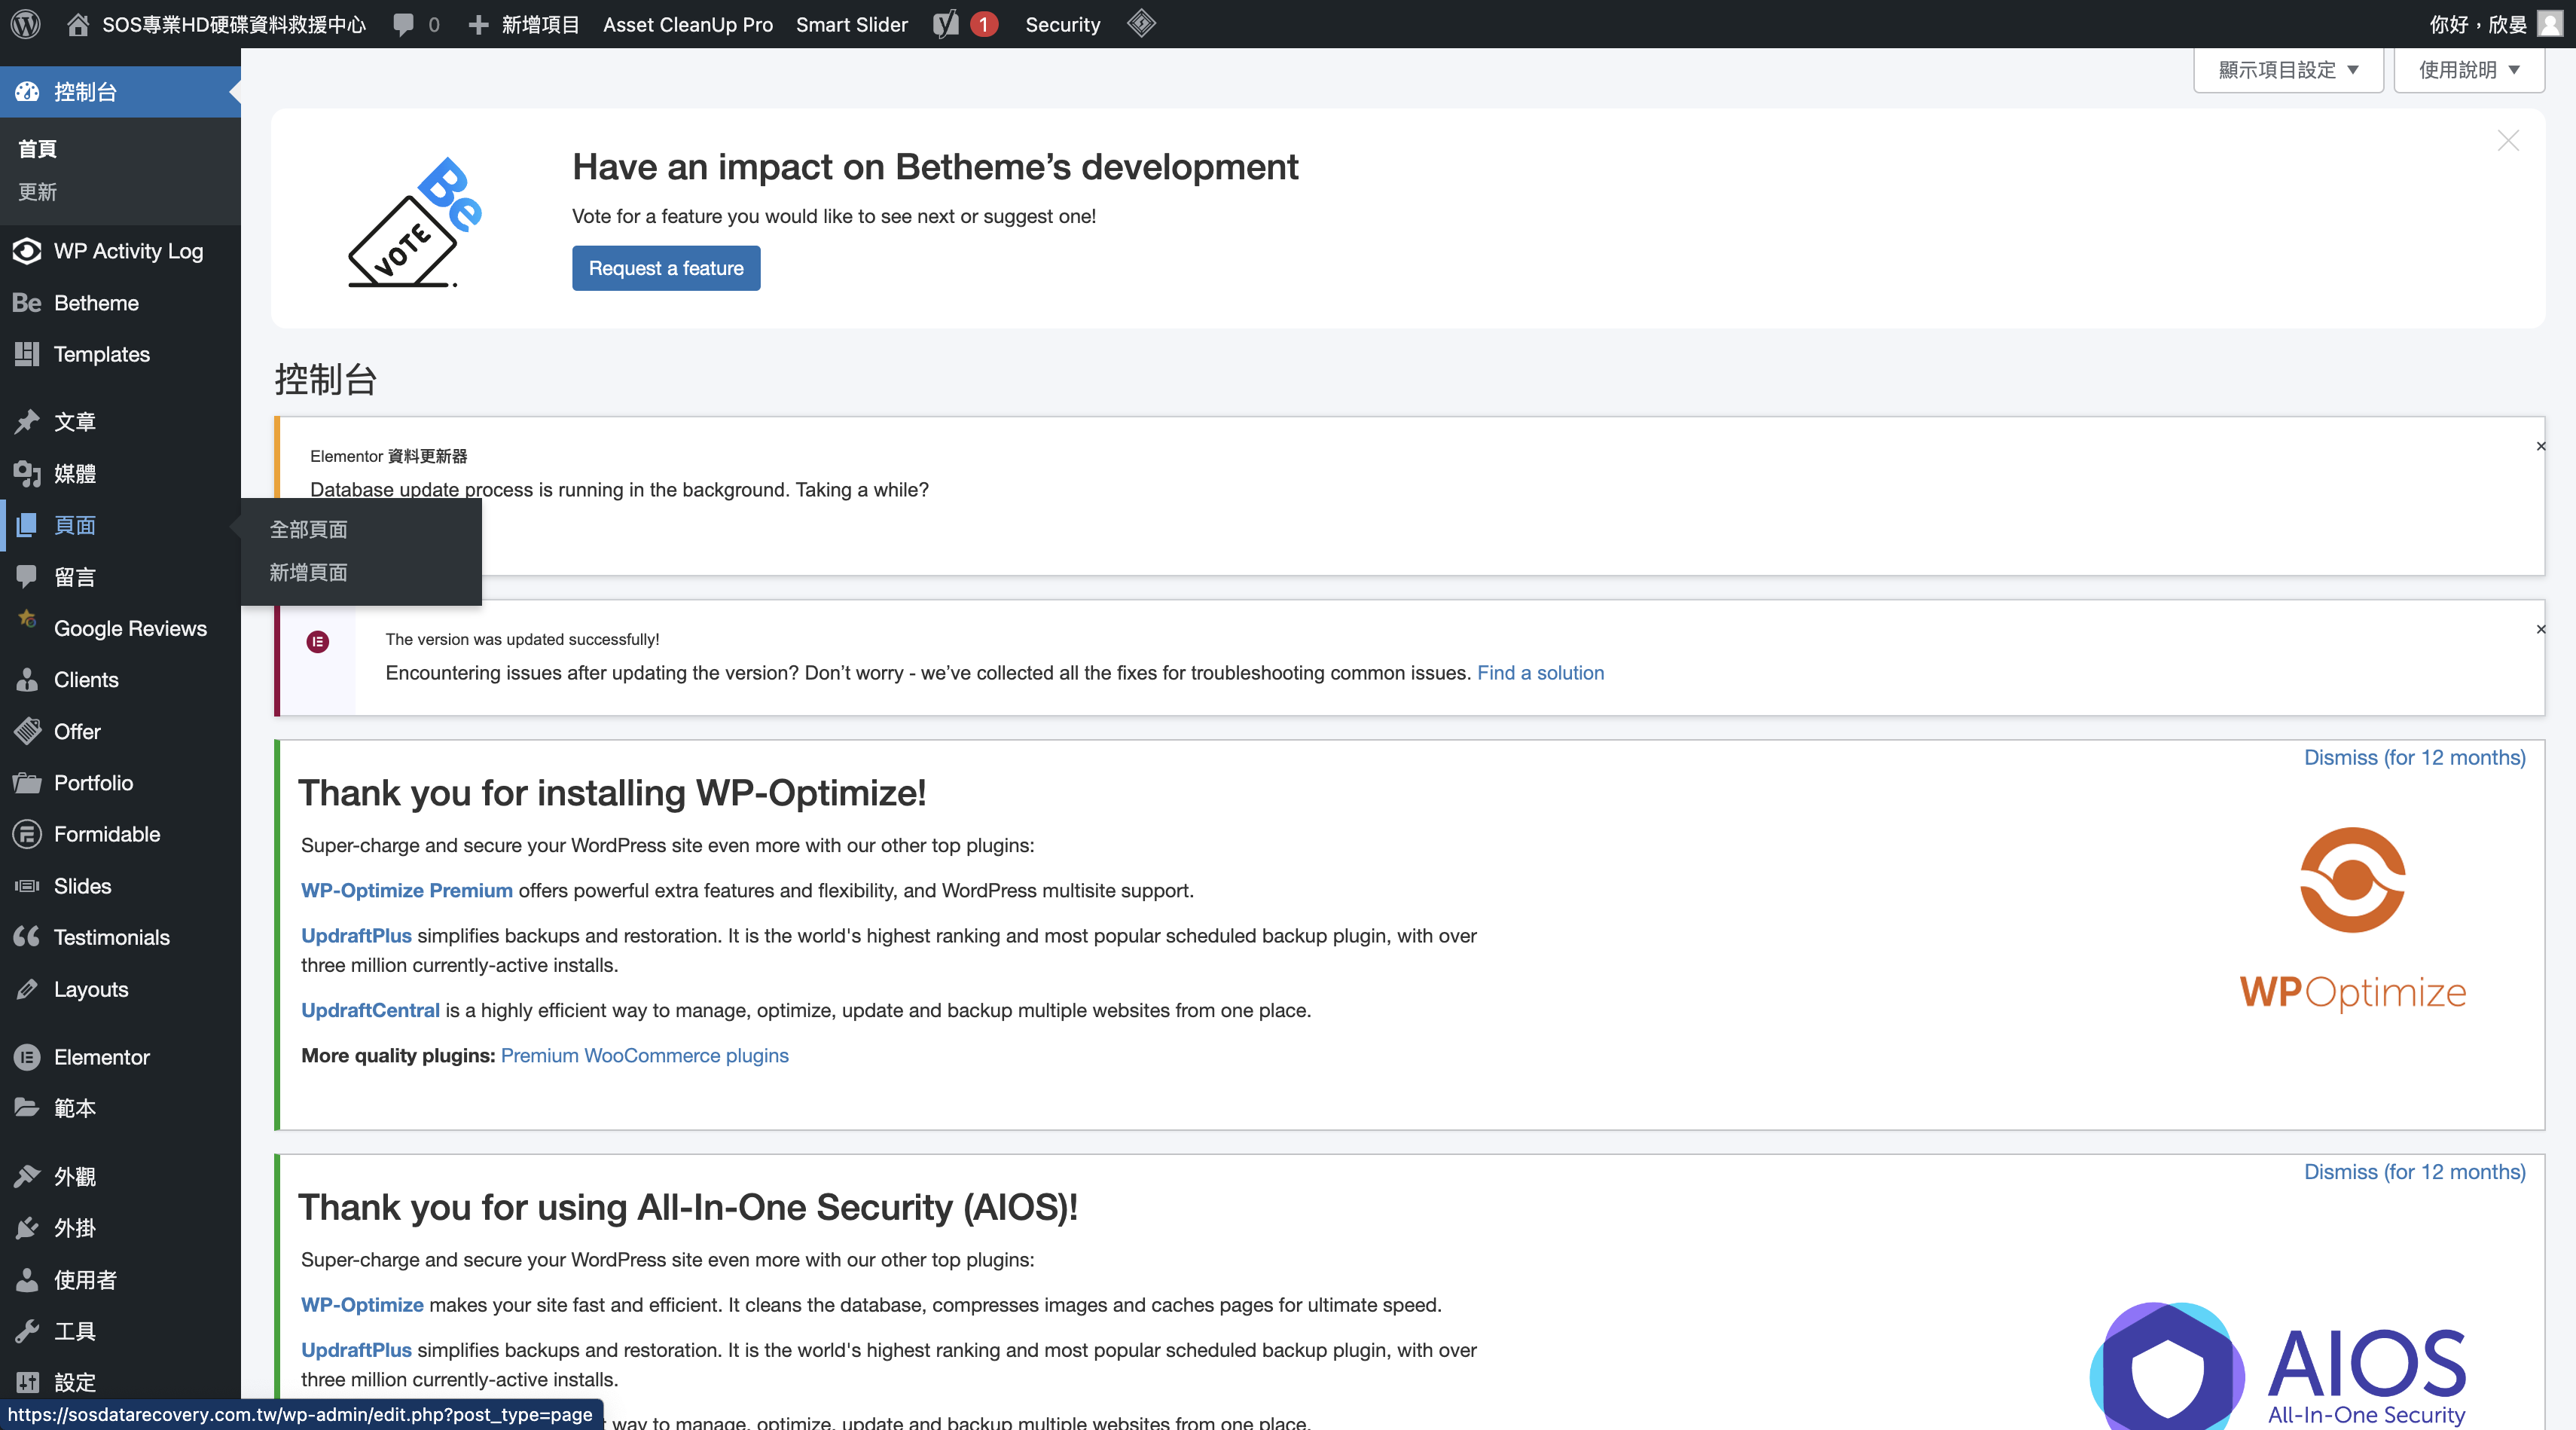Click the 頁面 pages icon
This screenshot has width=2576, height=1430.
[x=27, y=525]
